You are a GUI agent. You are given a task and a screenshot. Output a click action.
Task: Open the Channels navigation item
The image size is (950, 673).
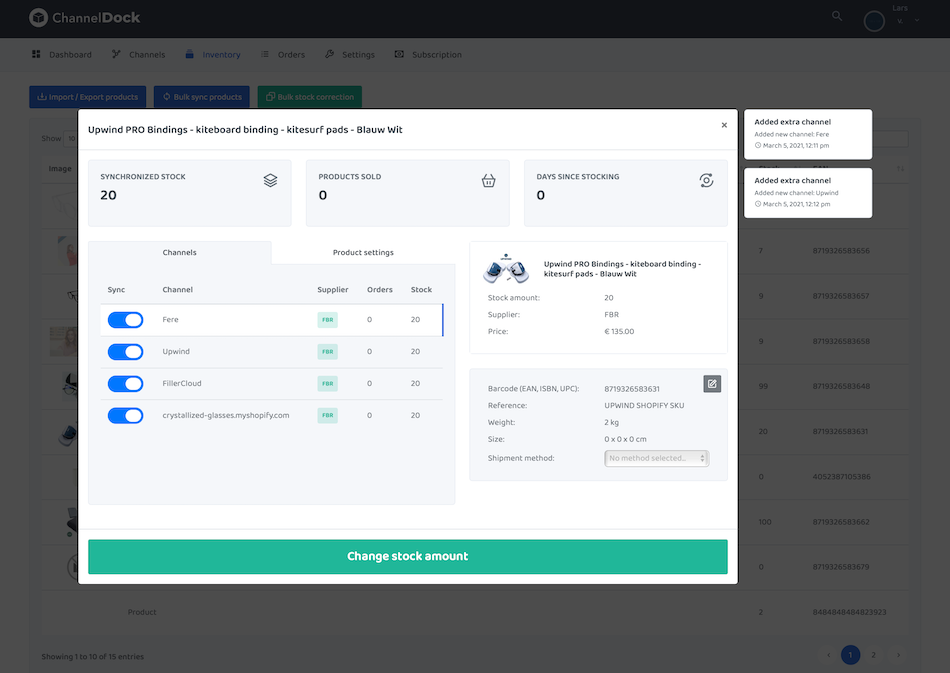[138, 55]
